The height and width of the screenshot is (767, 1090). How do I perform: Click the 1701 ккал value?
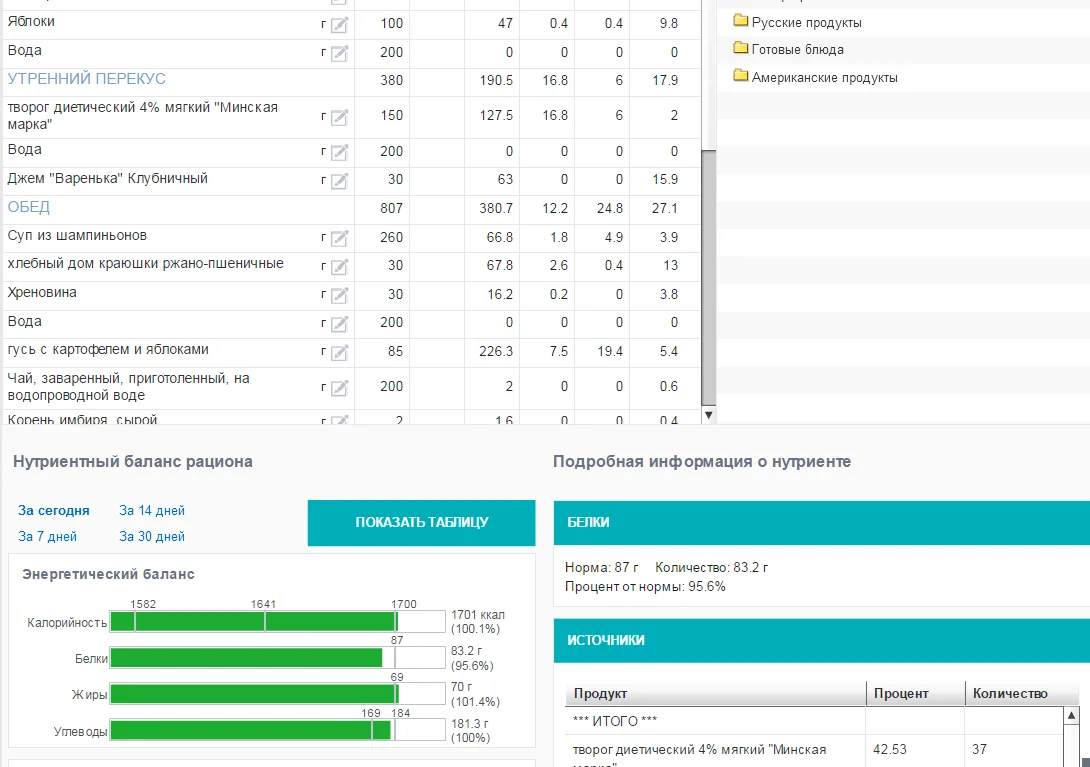click(x=478, y=615)
